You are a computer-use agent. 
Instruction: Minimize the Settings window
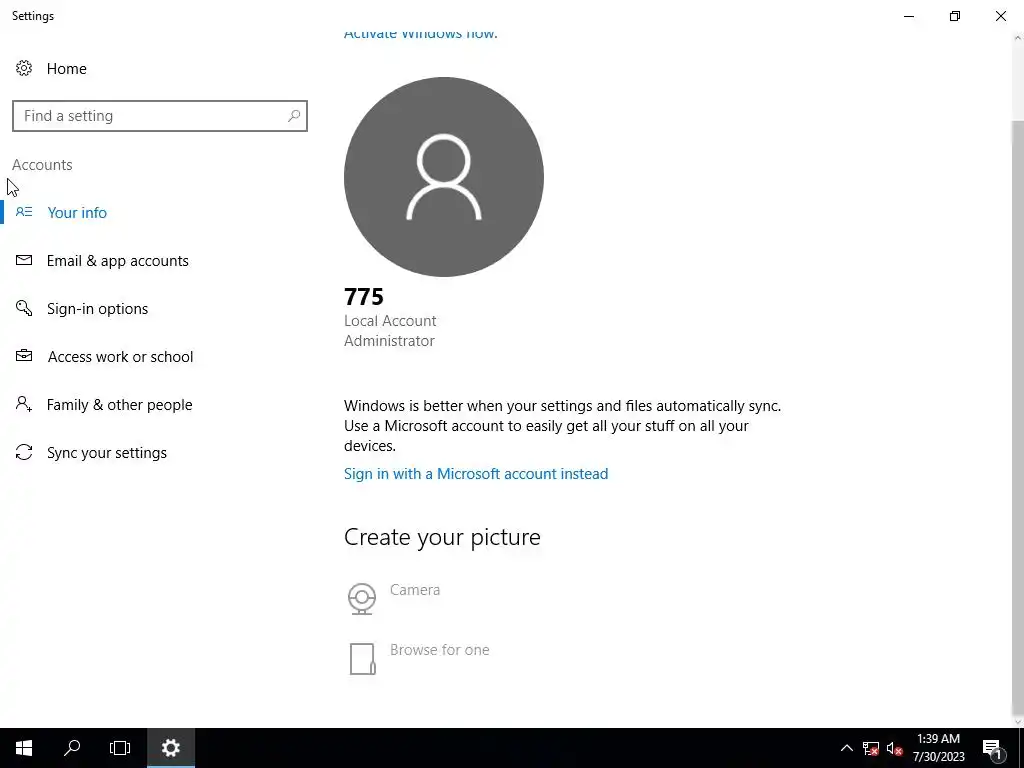tap(909, 16)
